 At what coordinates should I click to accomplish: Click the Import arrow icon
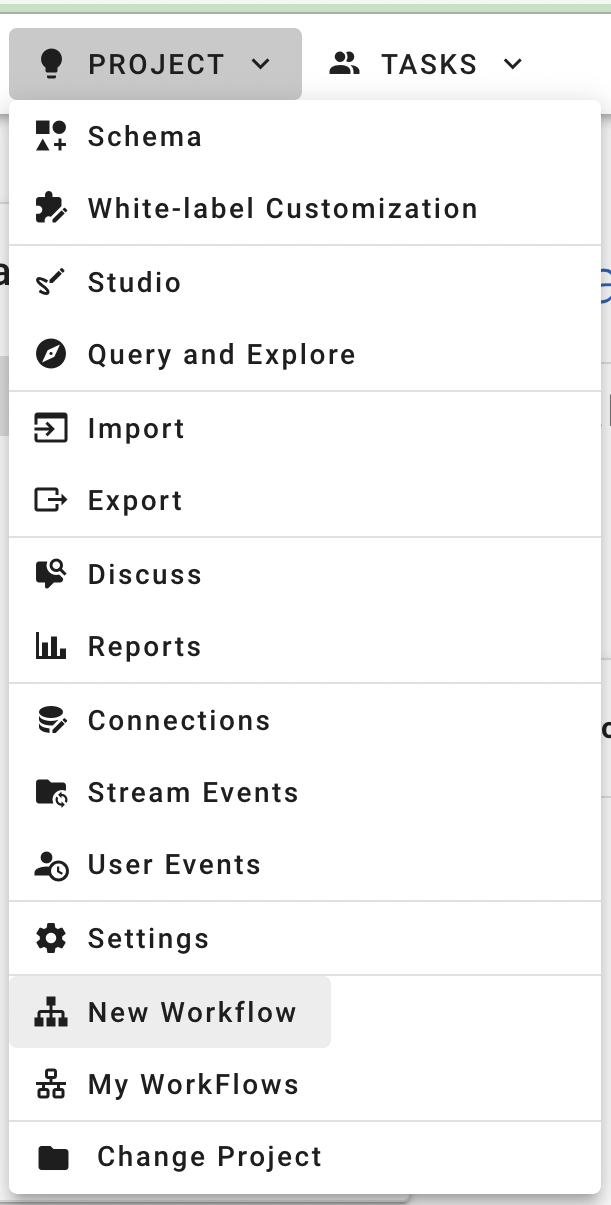pos(51,428)
